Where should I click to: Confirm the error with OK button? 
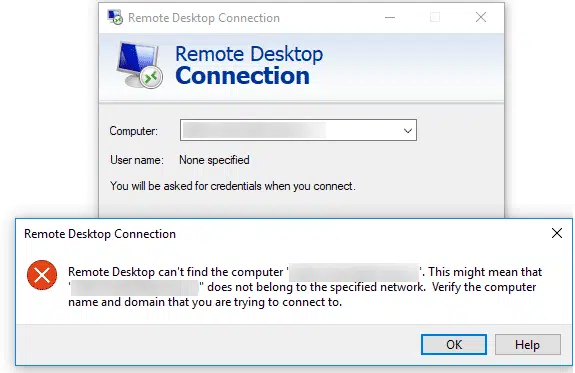(454, 344)
